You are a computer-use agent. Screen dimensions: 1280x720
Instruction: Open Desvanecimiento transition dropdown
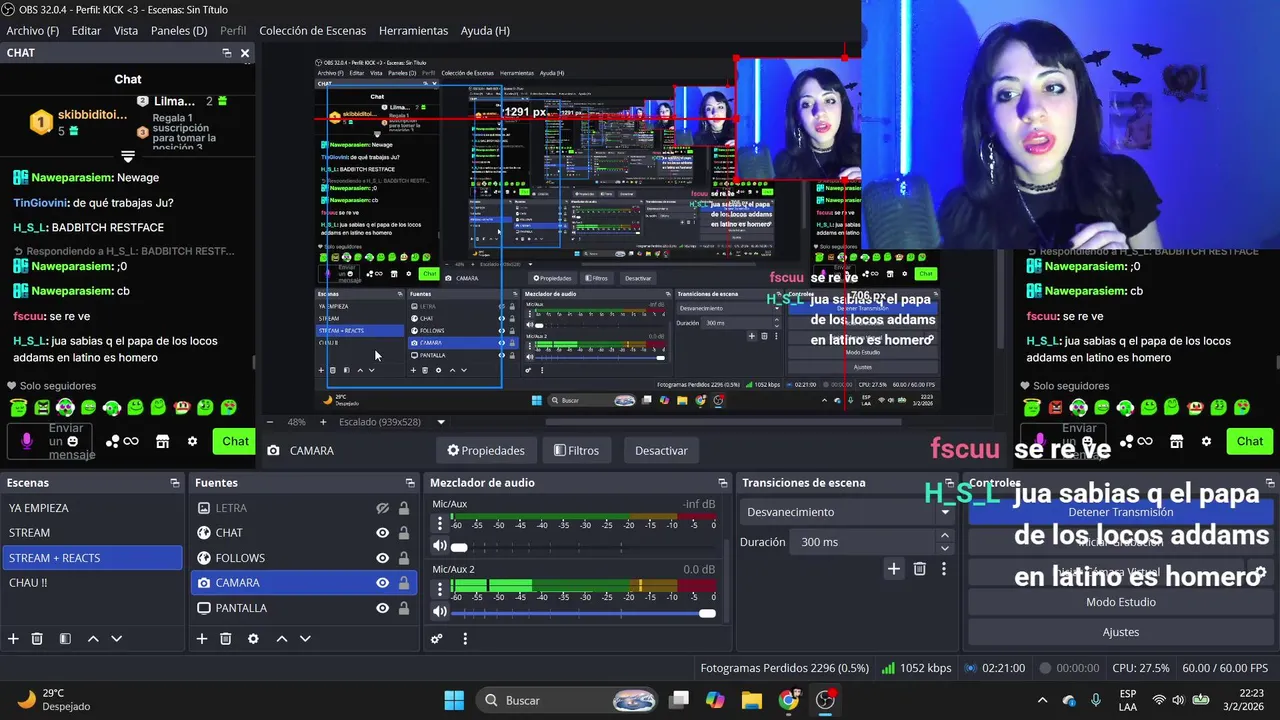pyautogui.click(x=847, y=512)
